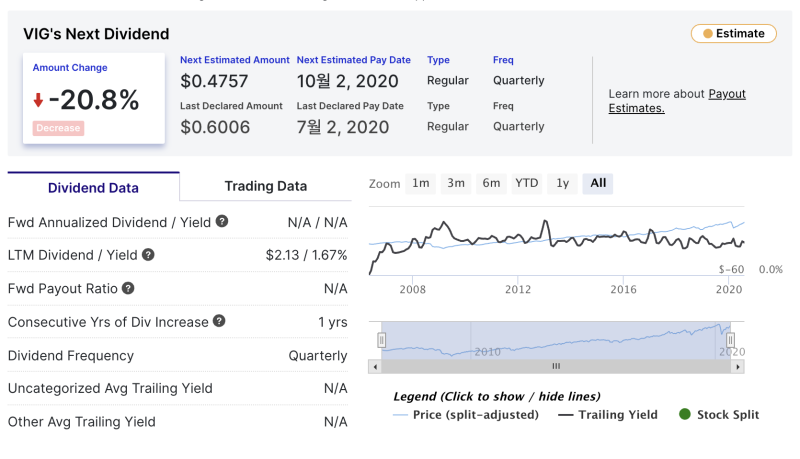The height and width of the screenshot is (459, 800).
Task: Click the VIG's Next Dividend heading
Action: point(96,34)
